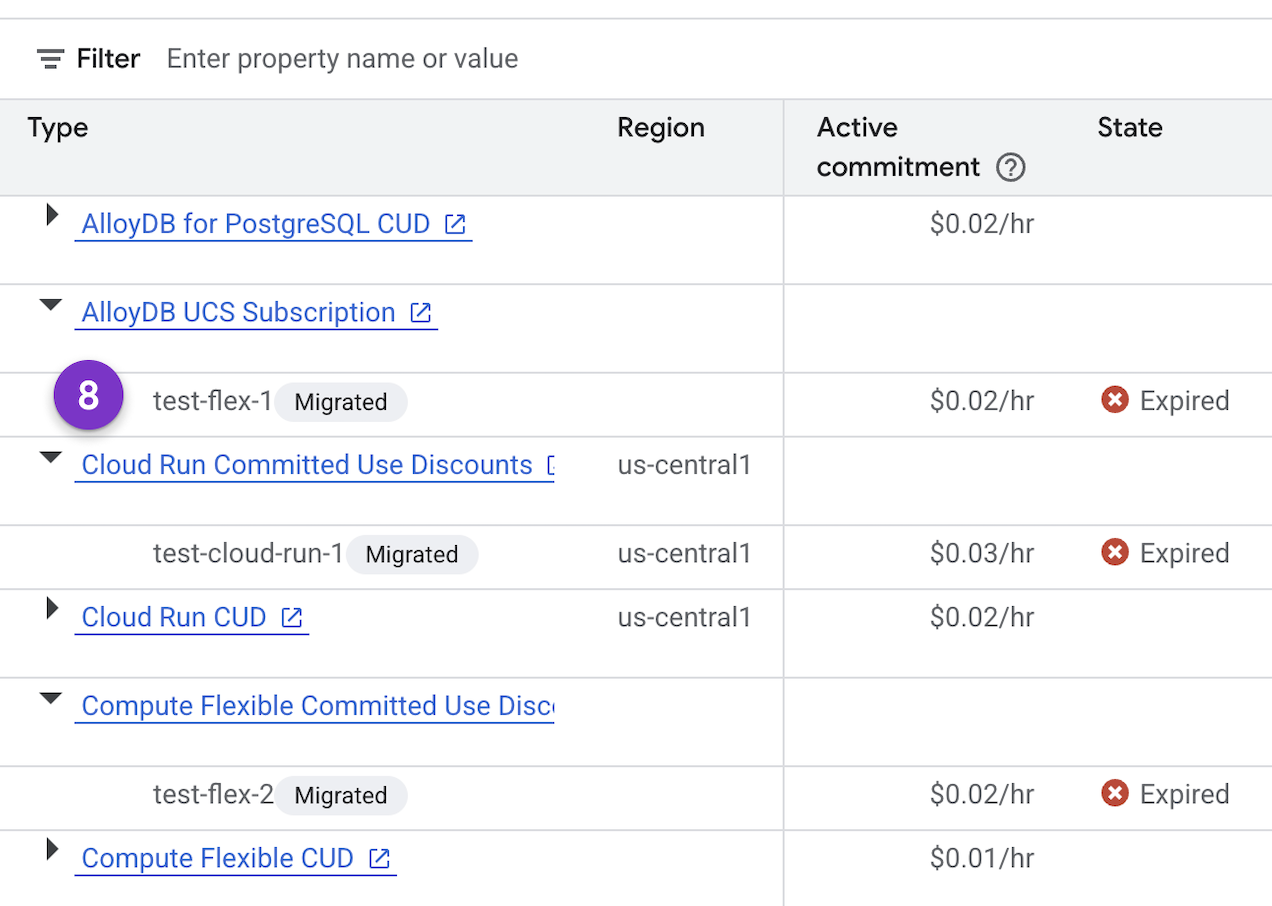Click external link icon beside Cloud Run Committed Use Discounts

click(x=553, y=464)
